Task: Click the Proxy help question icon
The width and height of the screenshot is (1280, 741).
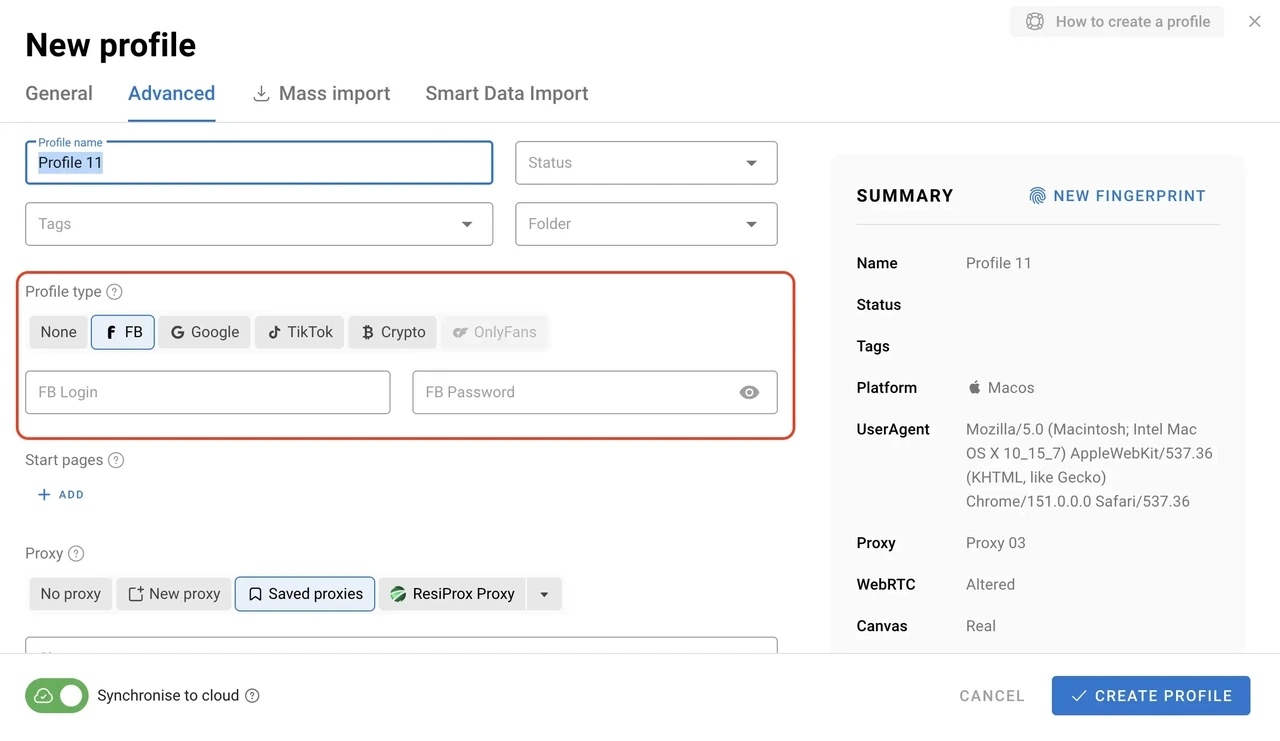Action: click(76, 553)
